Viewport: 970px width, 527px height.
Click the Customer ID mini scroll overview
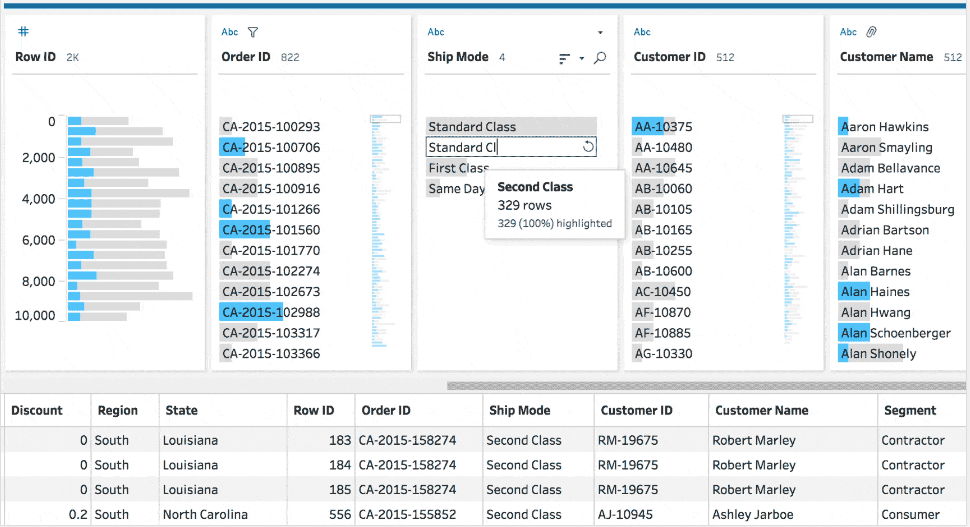point(797,230)
